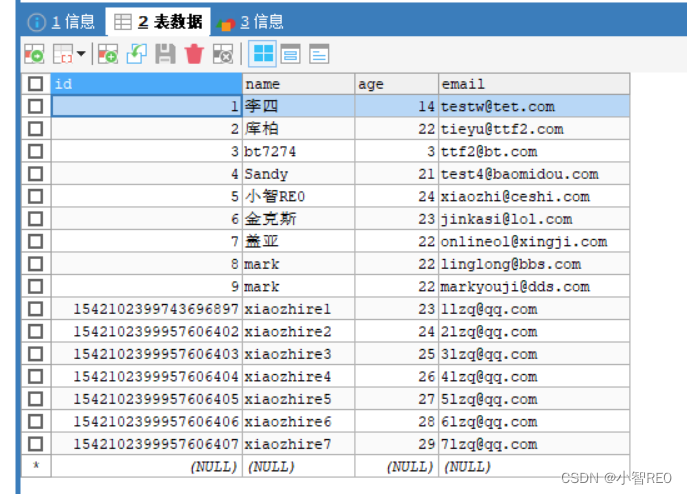Switch to form view mode

[x=290, y=54]
